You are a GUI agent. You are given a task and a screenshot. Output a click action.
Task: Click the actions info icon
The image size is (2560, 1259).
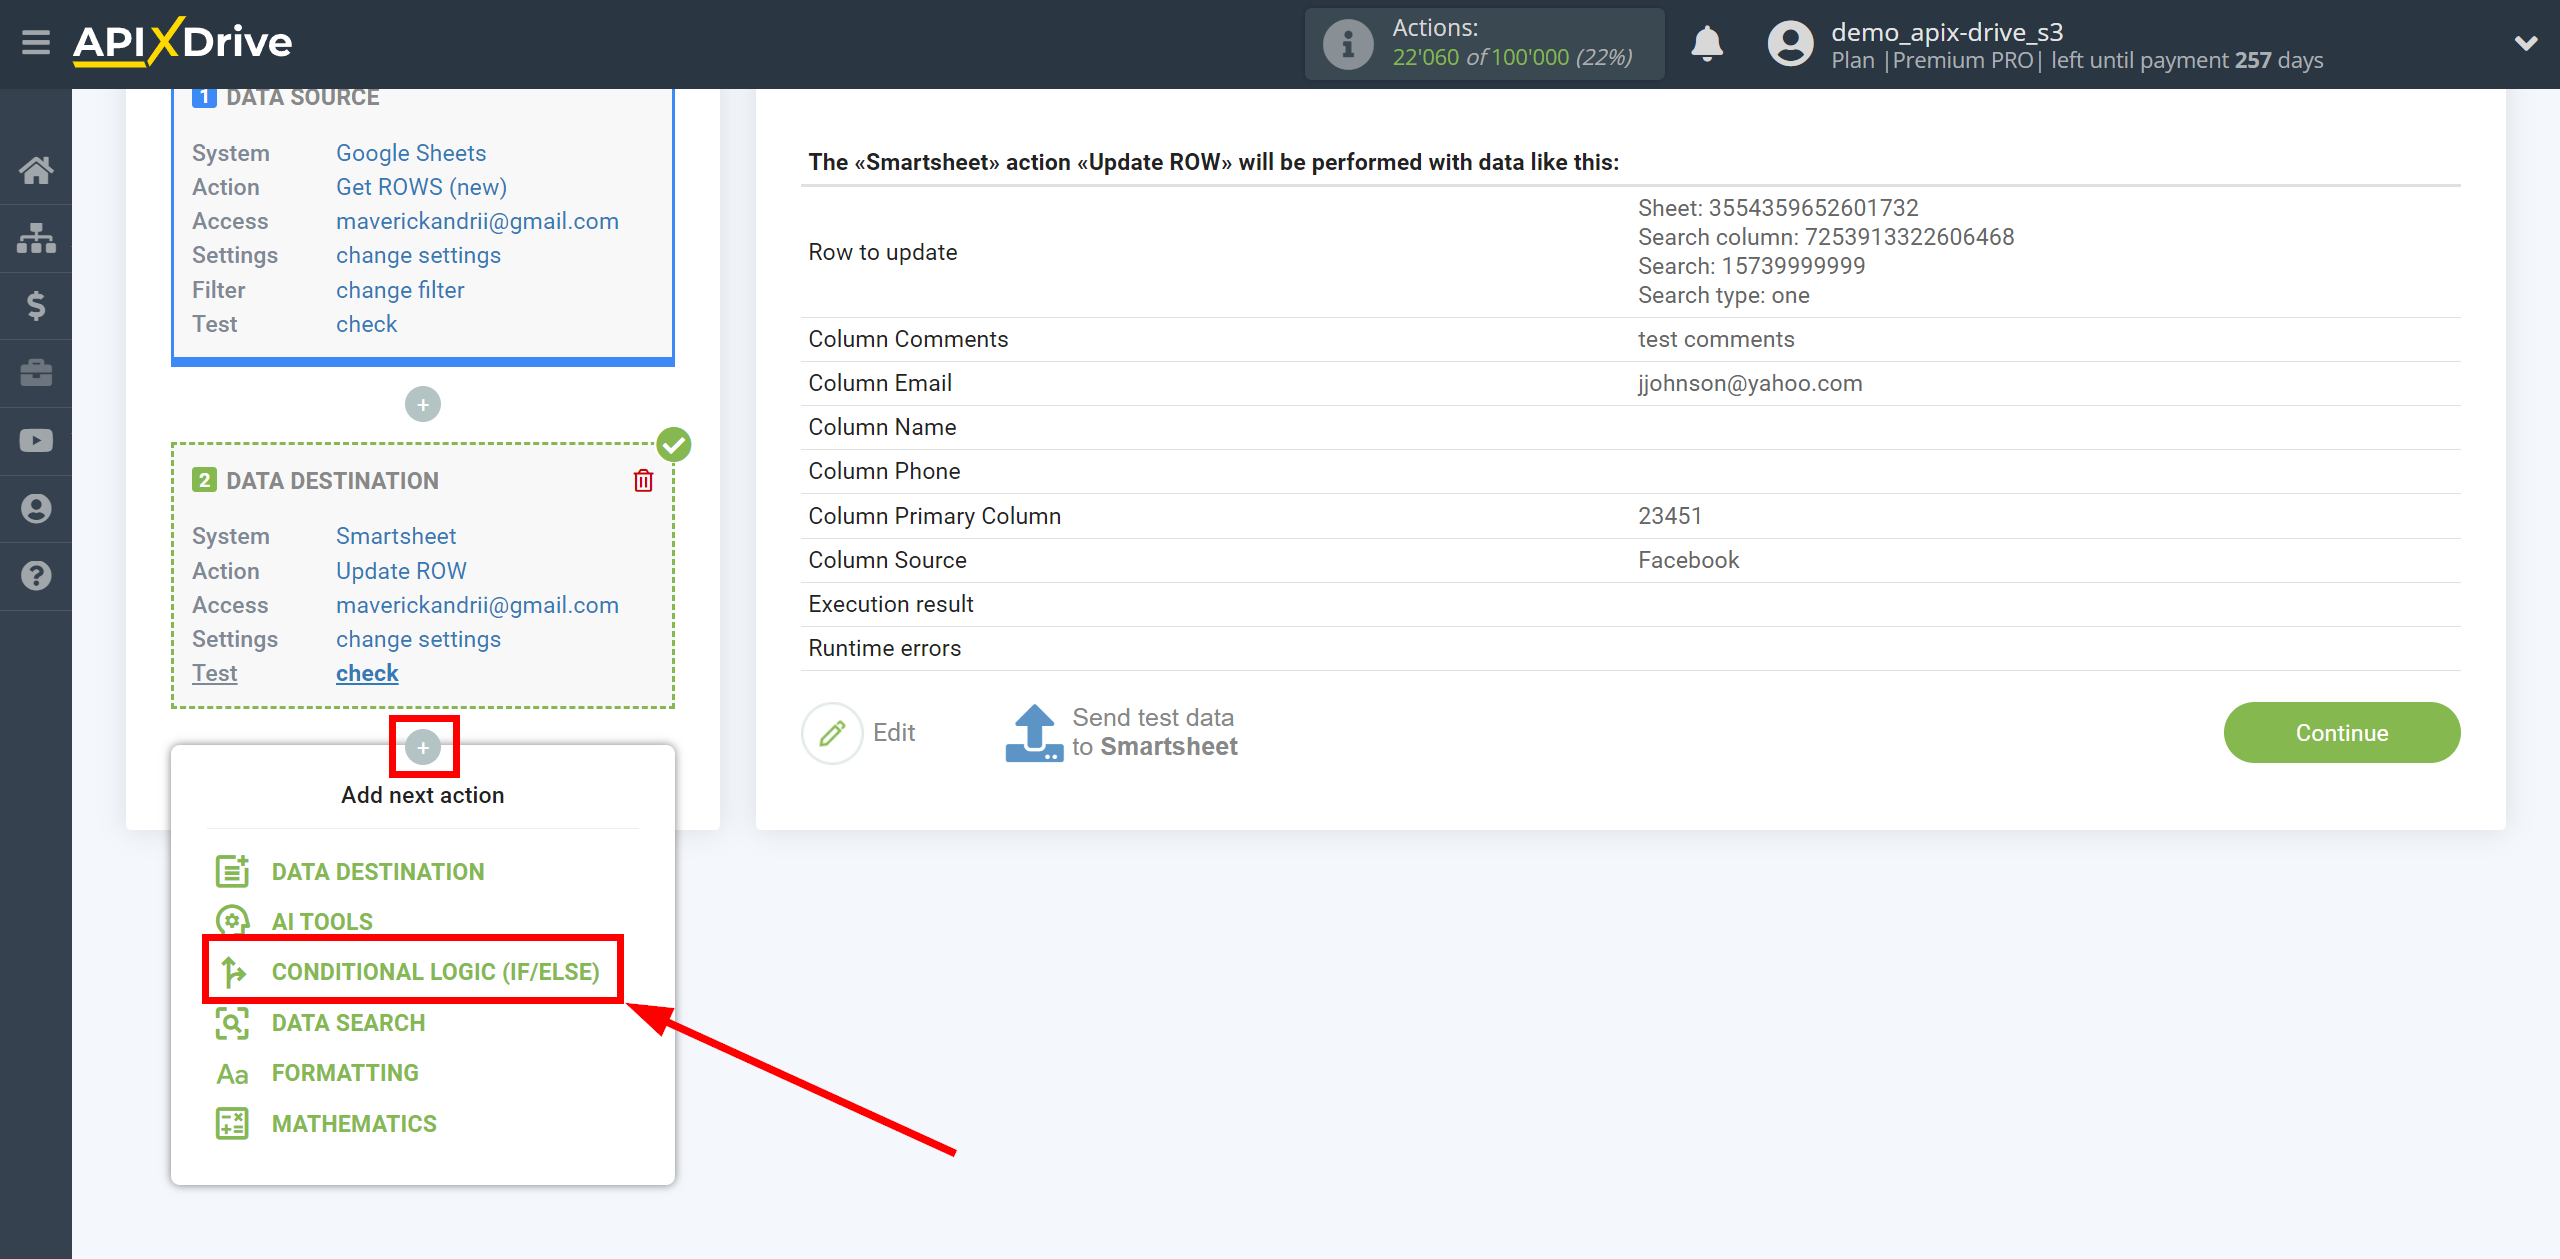[x=1347, y=44]
